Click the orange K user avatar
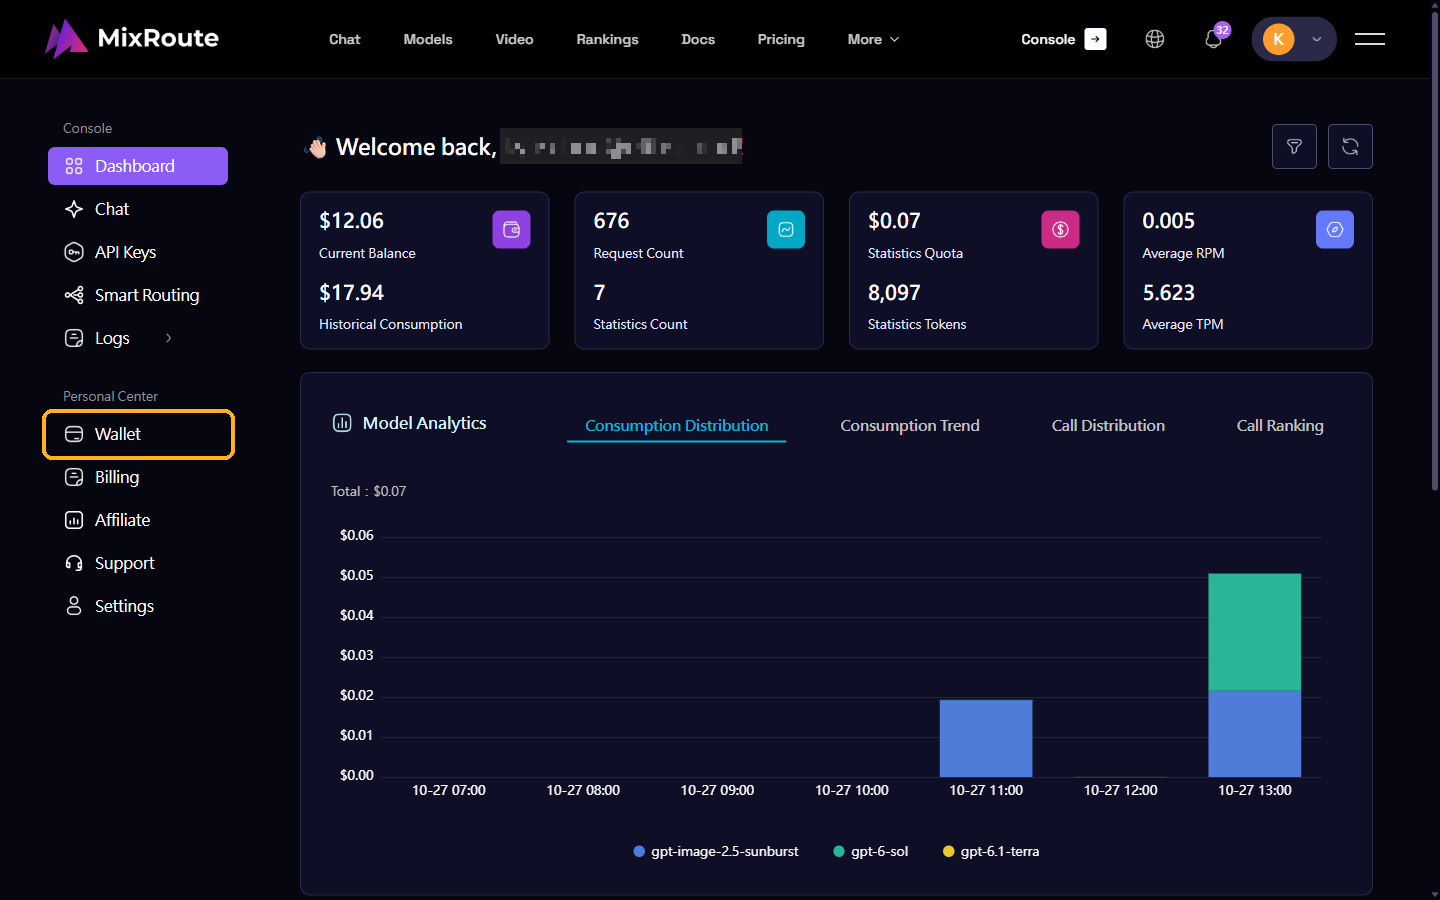Screen dimensions: 1440x900 pos(1278,39)
